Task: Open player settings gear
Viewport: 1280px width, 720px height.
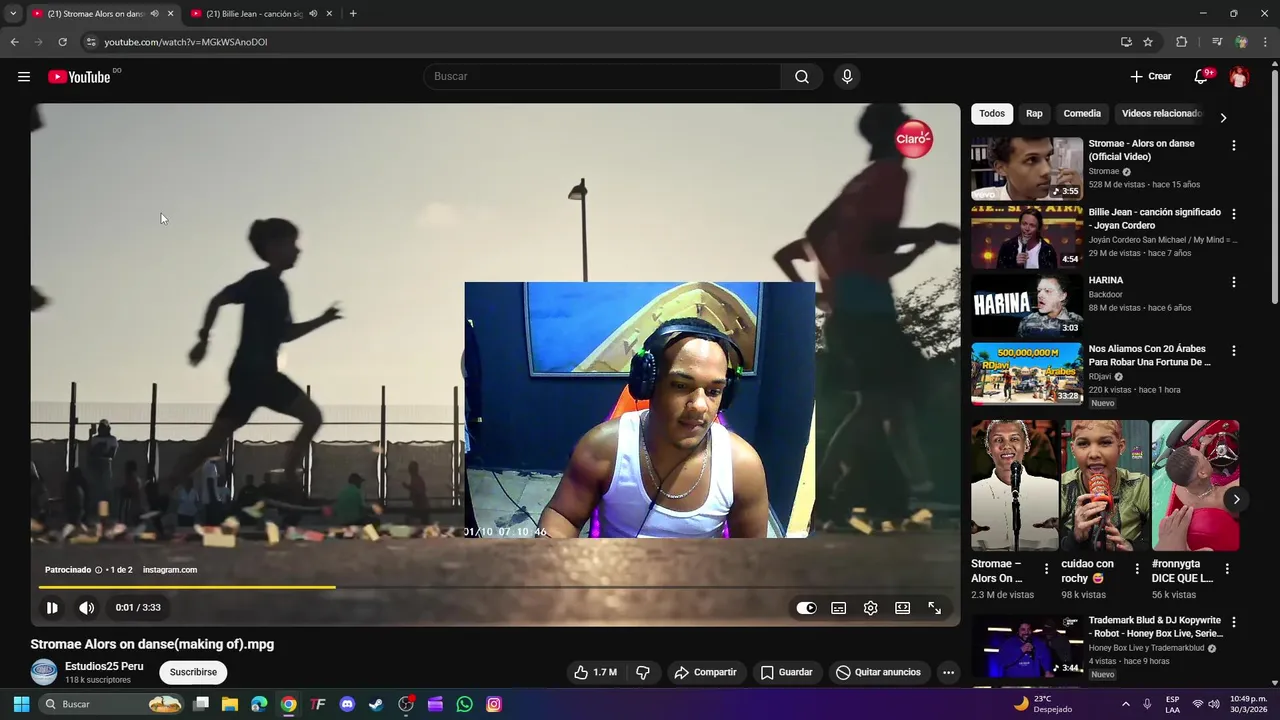Action: point(871,608)
